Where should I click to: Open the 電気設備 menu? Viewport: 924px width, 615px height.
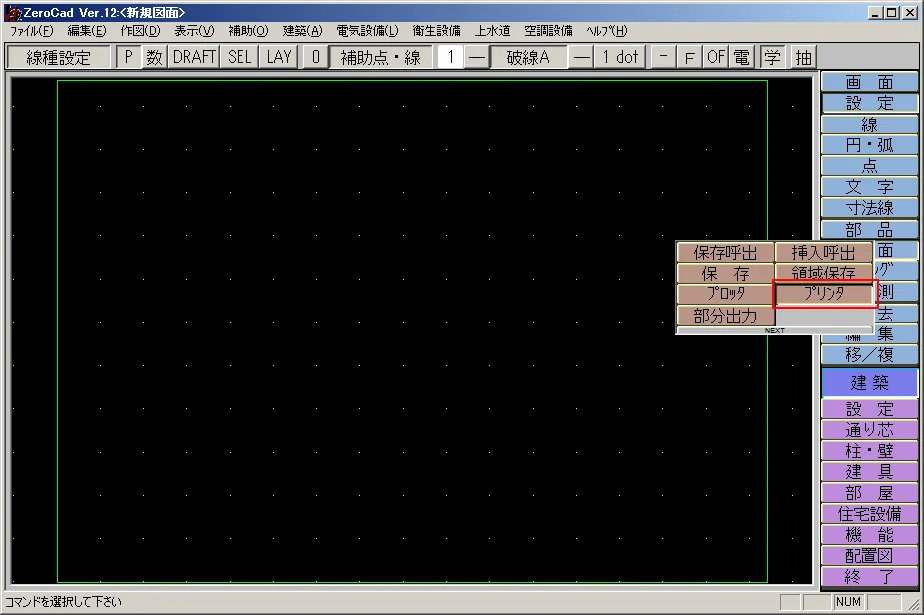(x=366, y=30)
